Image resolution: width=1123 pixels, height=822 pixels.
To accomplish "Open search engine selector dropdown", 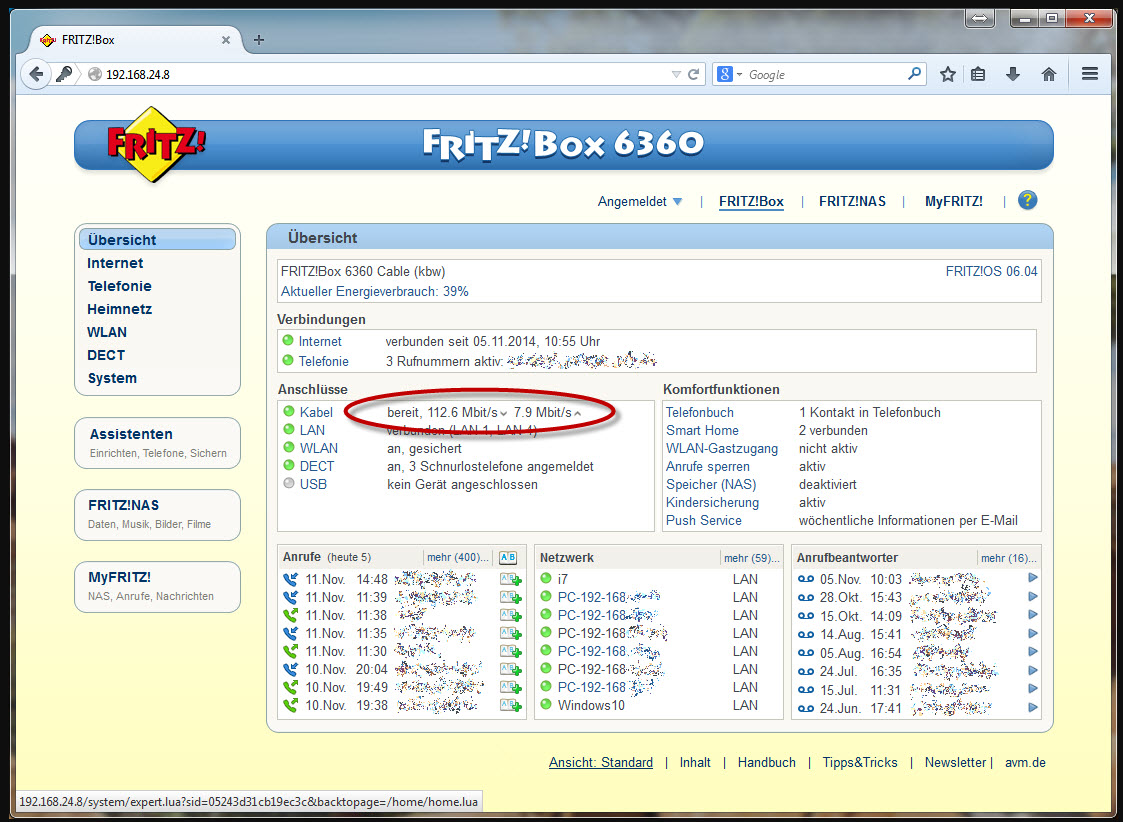I will click(730, 74).
